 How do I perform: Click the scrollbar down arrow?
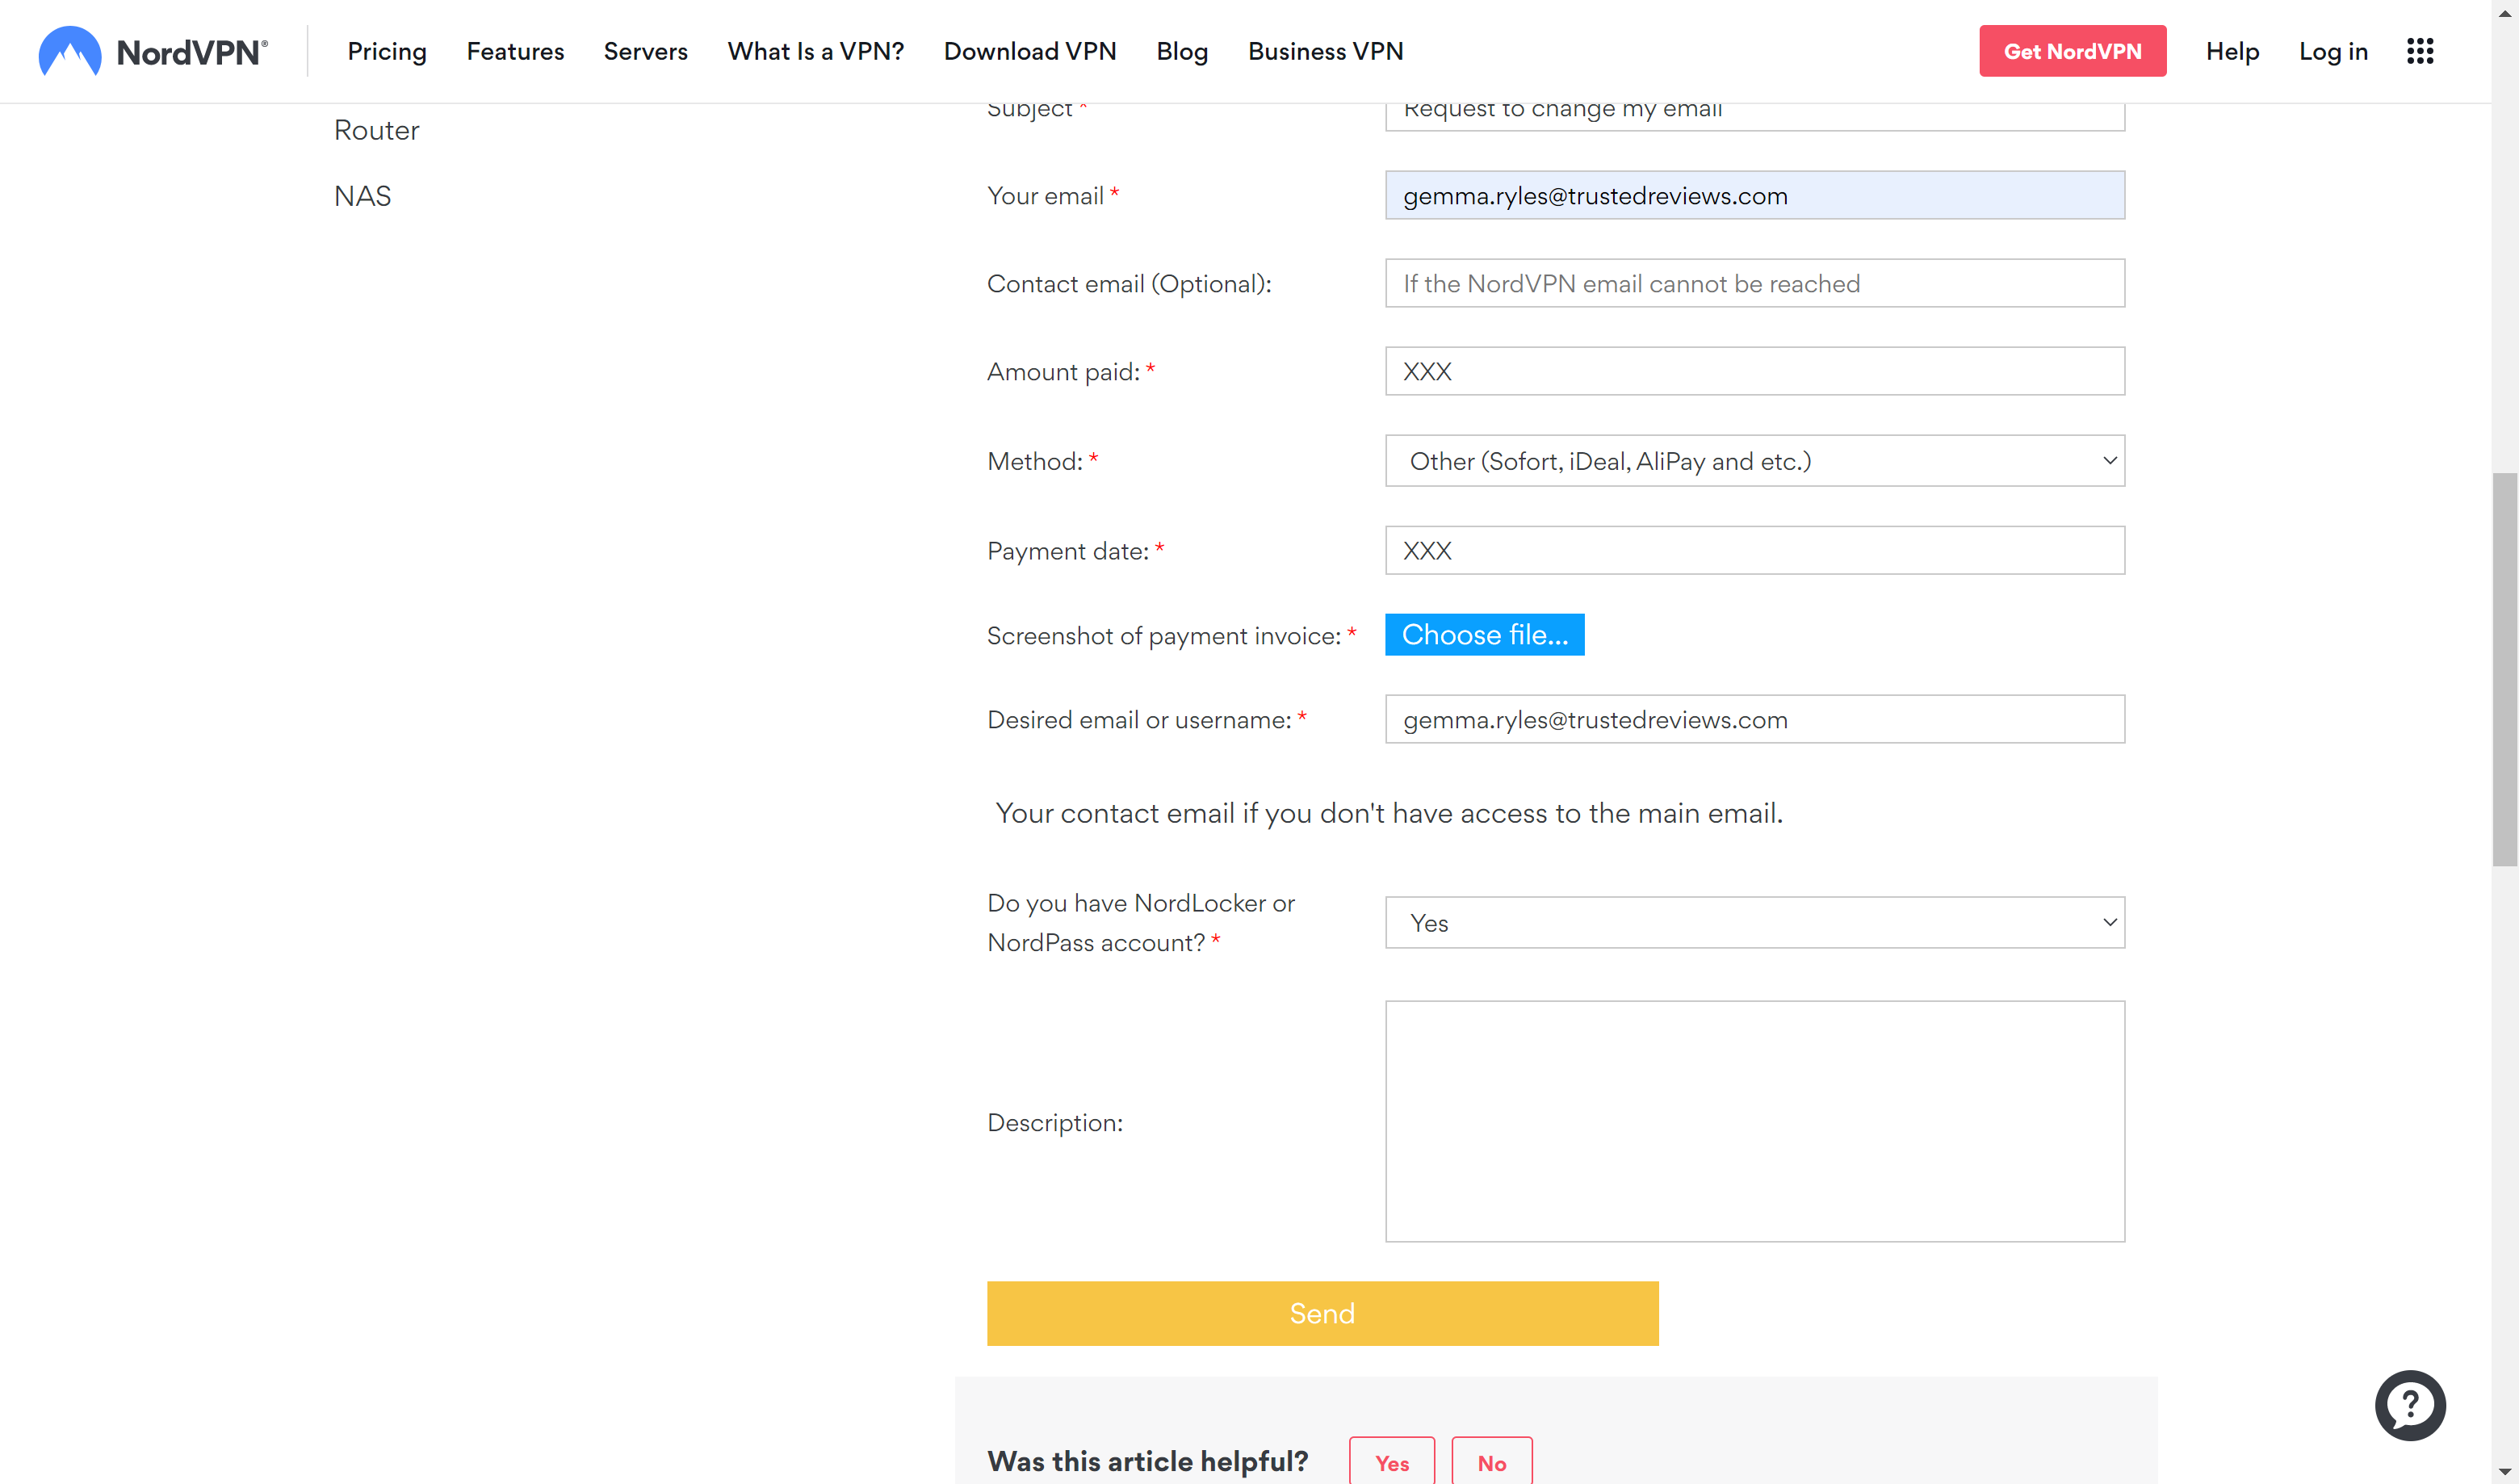pos(2504,1472)
